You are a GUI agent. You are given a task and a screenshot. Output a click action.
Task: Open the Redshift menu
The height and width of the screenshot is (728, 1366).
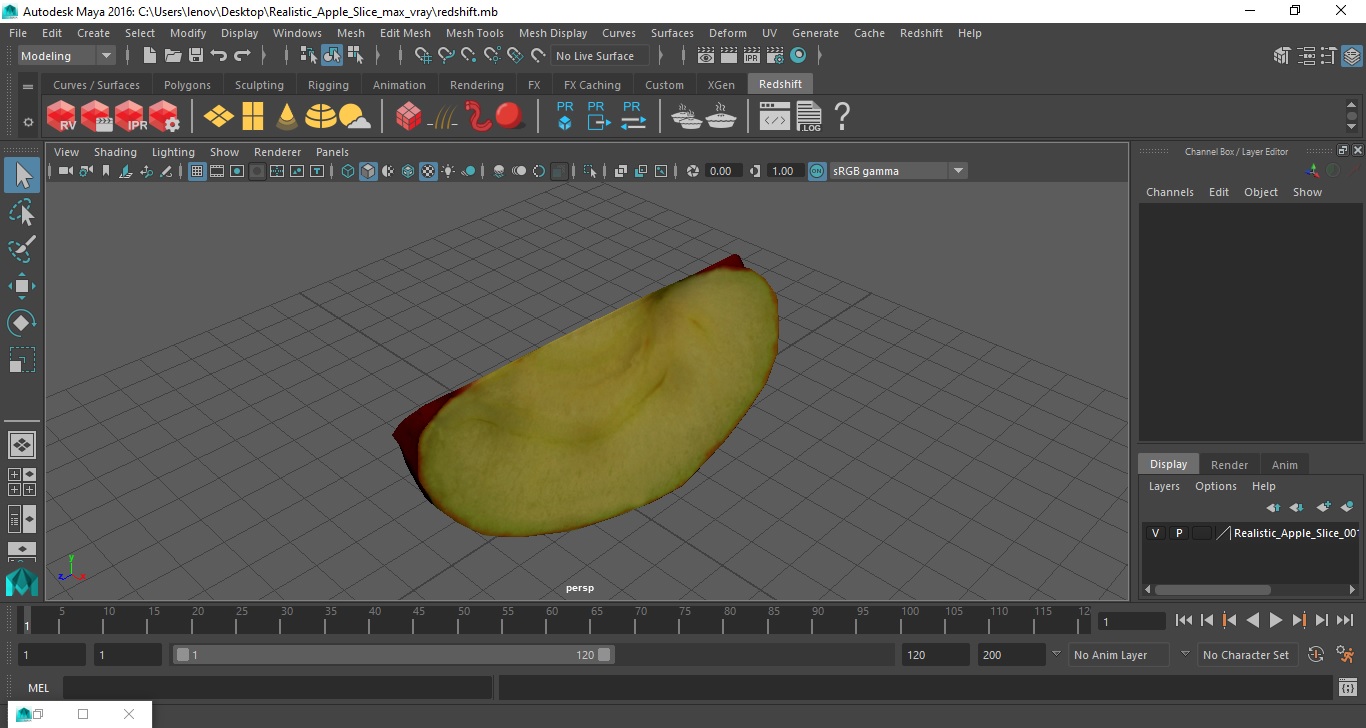(x=921, y=33)
